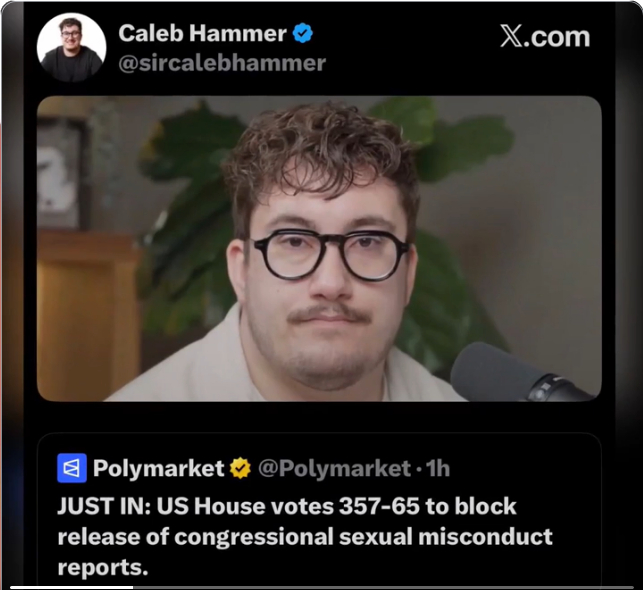Click the X logo in the X.com watermark
This screenshot has height=590, width=643.
511,36
